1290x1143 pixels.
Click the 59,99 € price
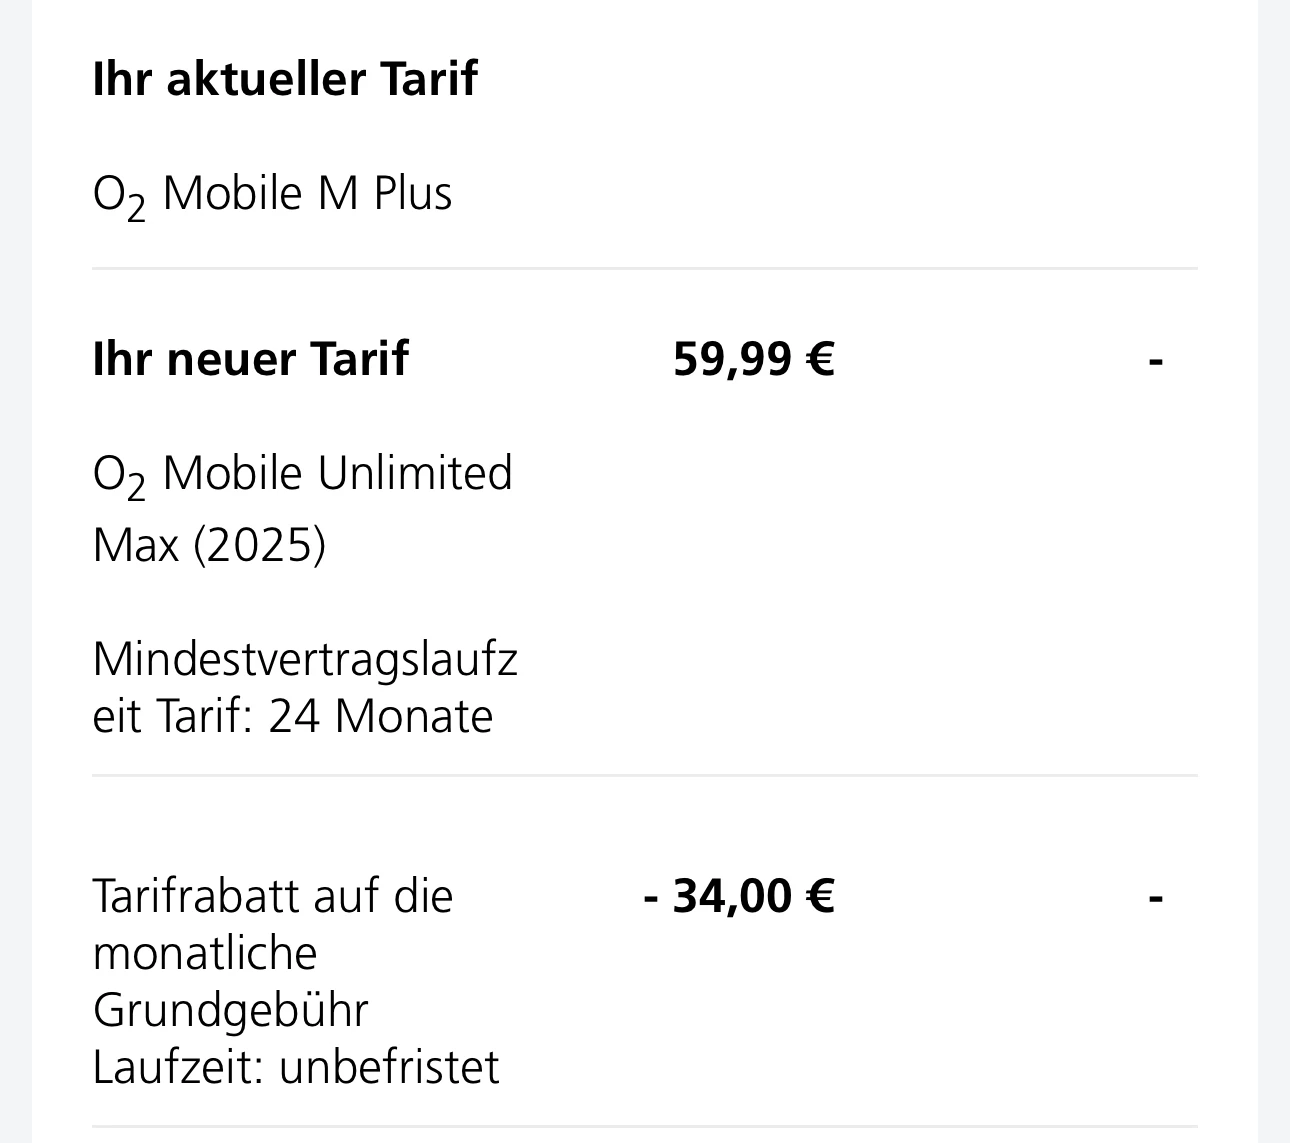pos(754,358)
